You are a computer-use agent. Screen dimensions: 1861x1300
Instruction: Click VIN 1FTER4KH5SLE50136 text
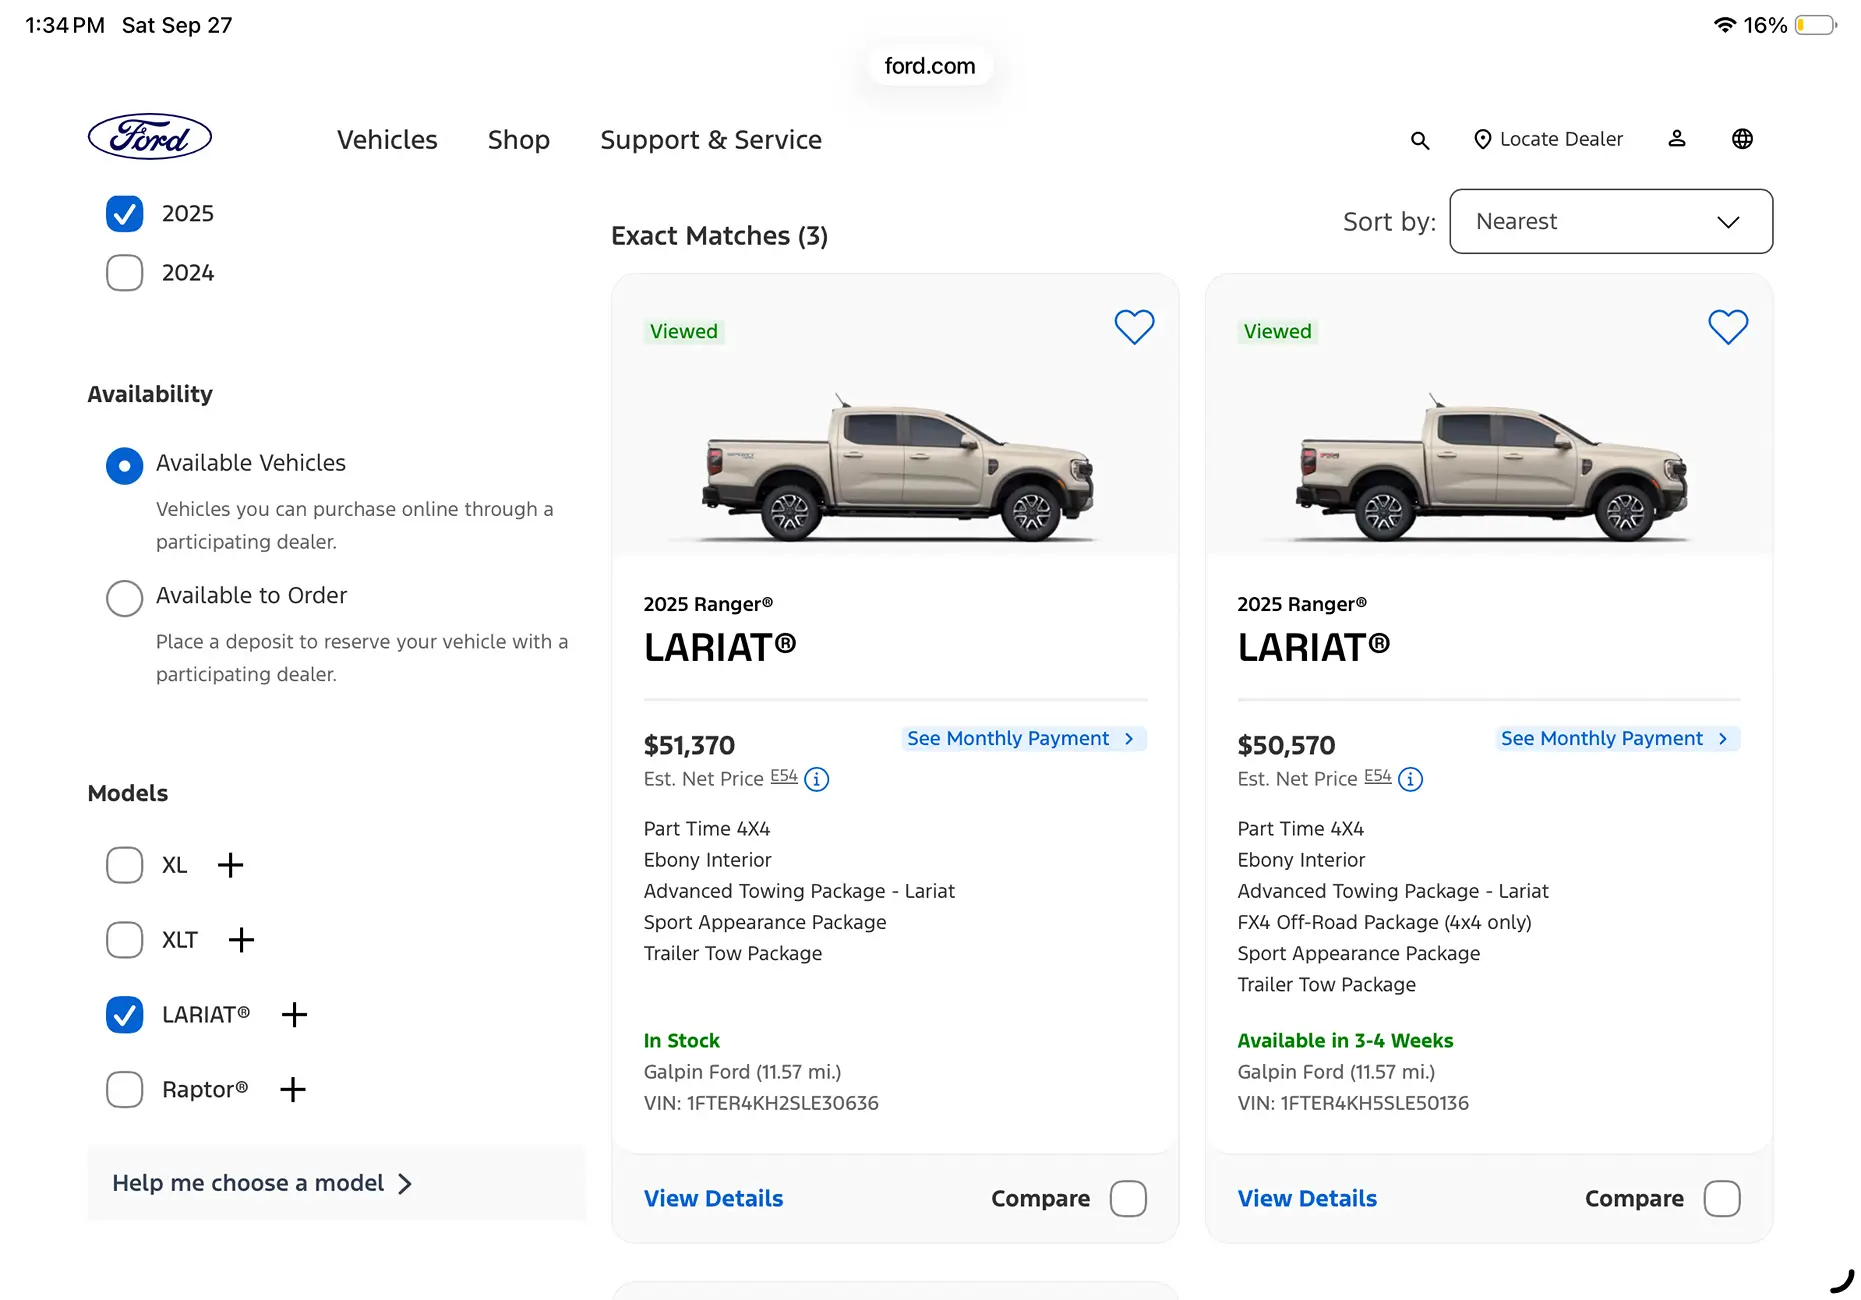(1353, 1103)
